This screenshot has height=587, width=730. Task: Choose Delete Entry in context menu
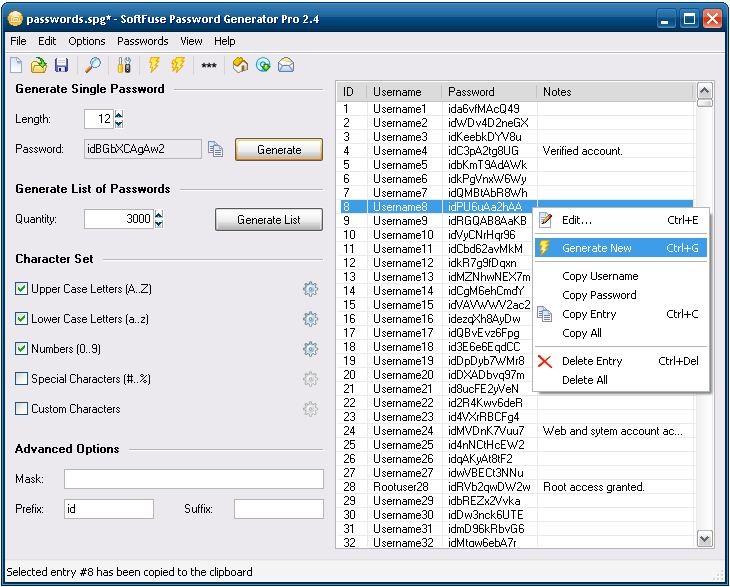(621, 361)
